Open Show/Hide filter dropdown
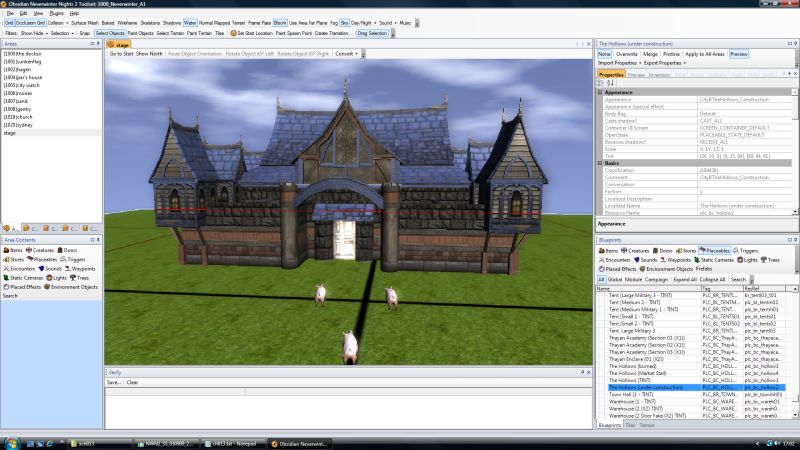 coord(34,33)
